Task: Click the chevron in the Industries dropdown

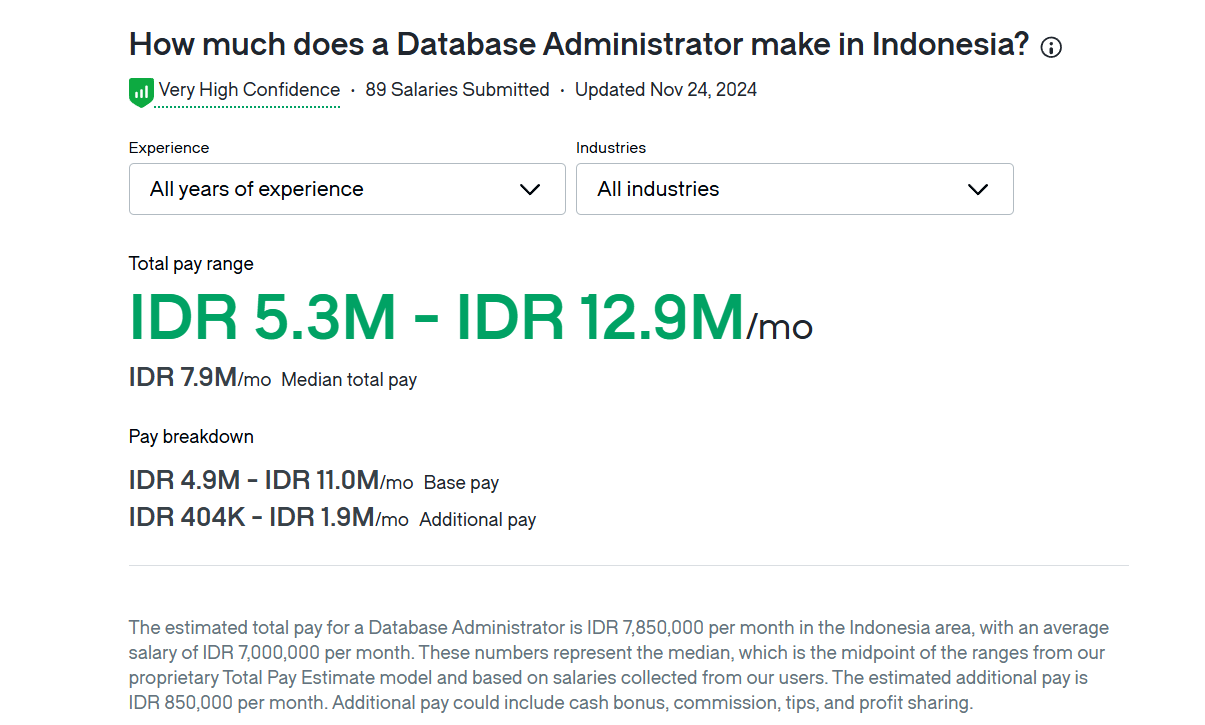Action: coord(978,190)
